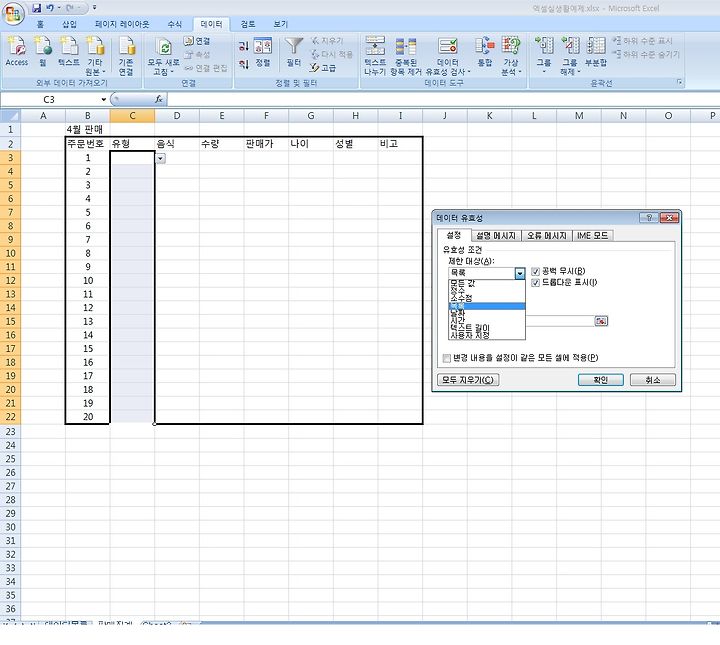Toggle the in-cell dropdown (드롭다운 표시) checkbox
The image size is (720, 645).
(535, 283)
